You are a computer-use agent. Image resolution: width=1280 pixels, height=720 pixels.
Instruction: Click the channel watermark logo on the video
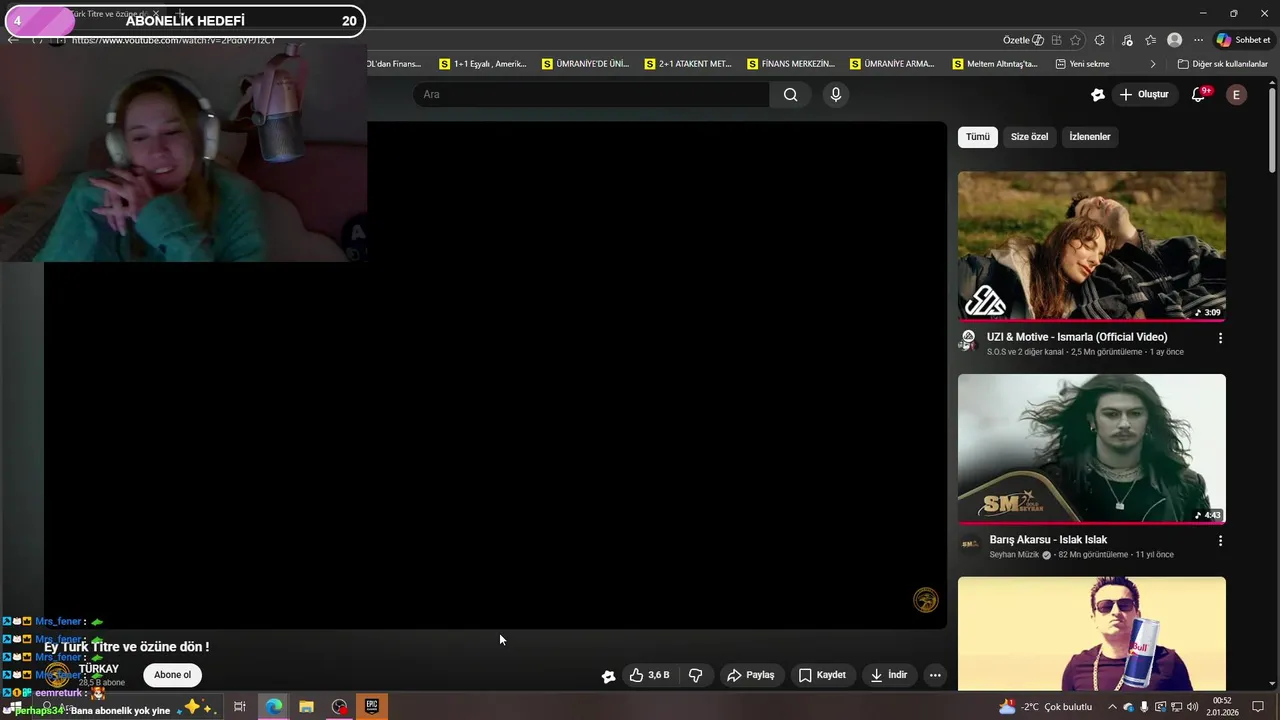point(926,600)
